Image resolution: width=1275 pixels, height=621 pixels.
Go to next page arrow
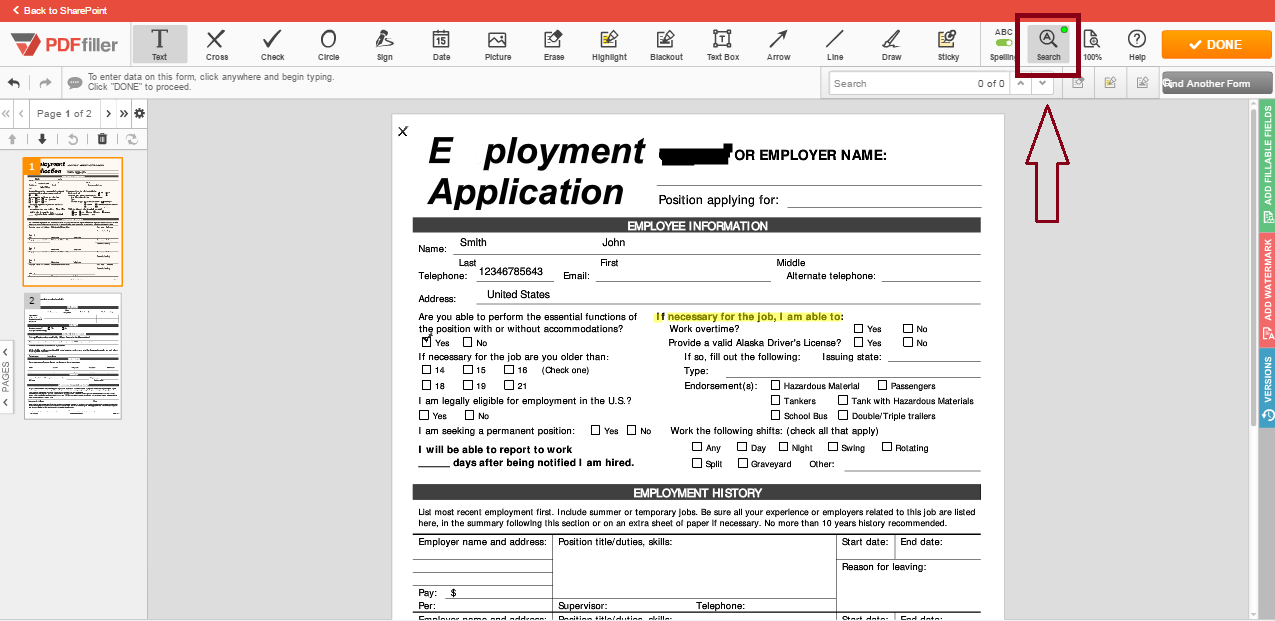109,113
